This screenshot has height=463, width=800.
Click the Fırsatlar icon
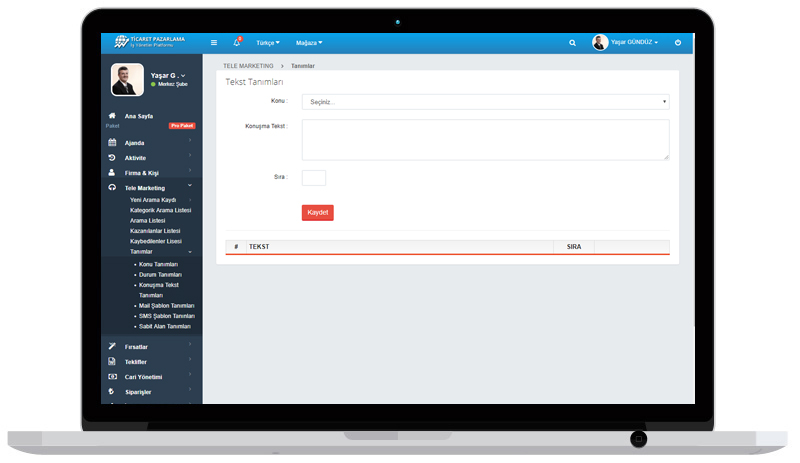(x=112, y=346)
